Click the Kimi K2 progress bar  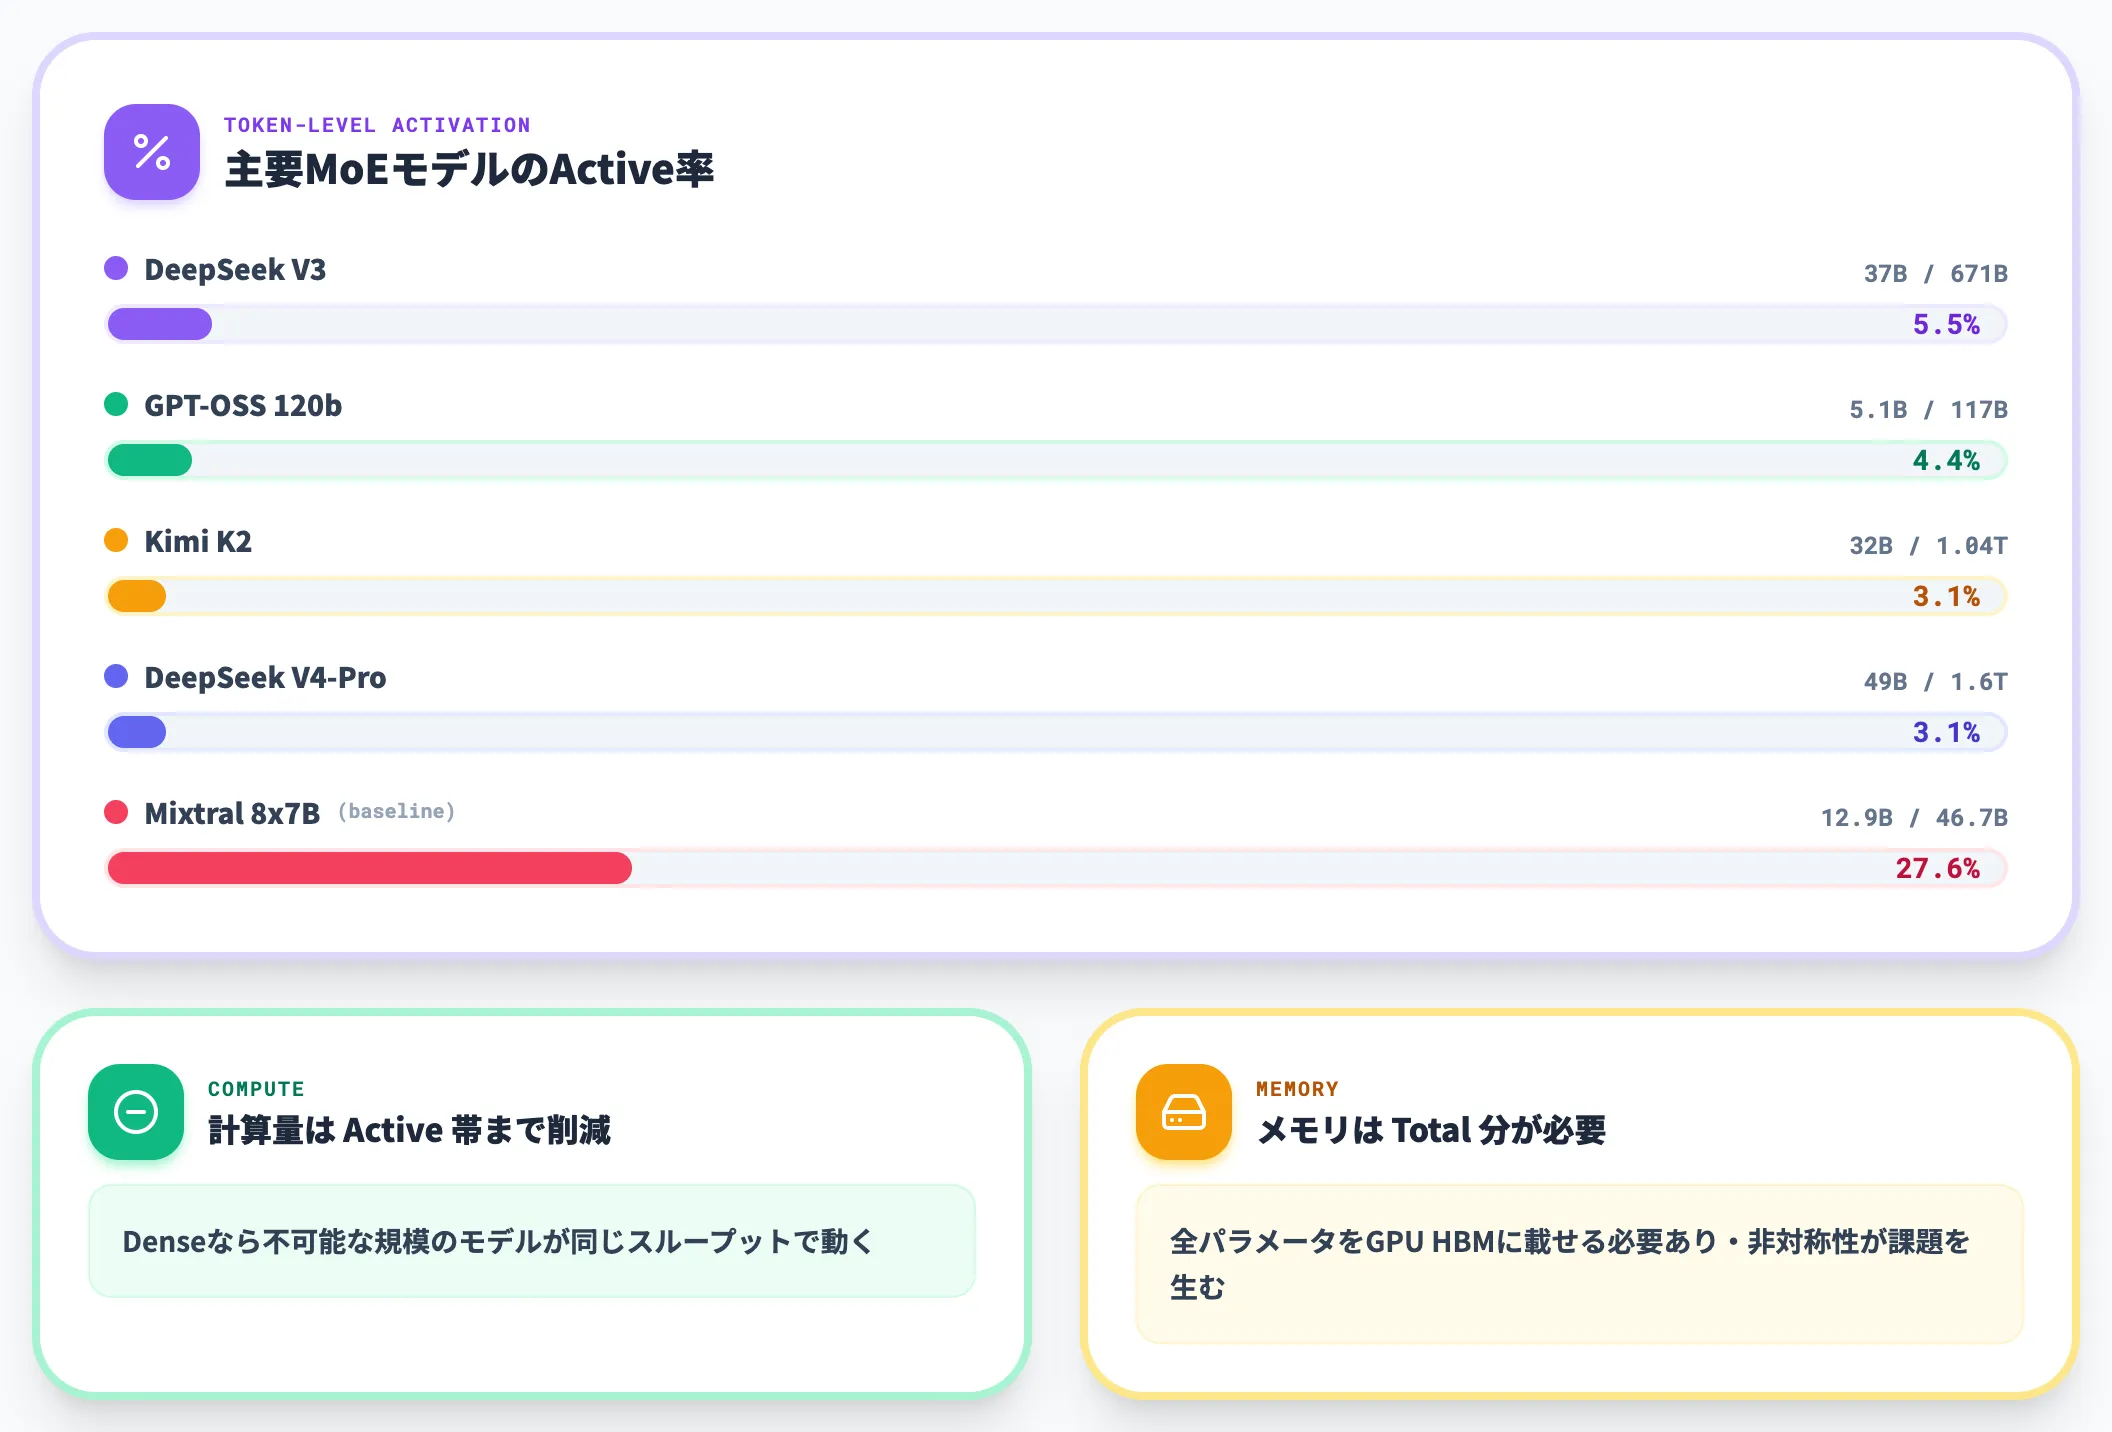[1056, 596]
